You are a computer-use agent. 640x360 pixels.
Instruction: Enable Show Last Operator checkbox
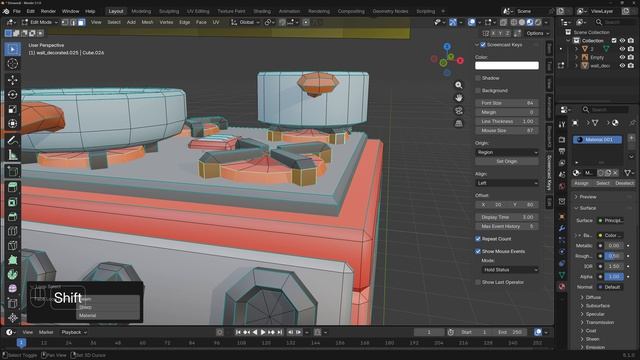[x=478, y=282]
